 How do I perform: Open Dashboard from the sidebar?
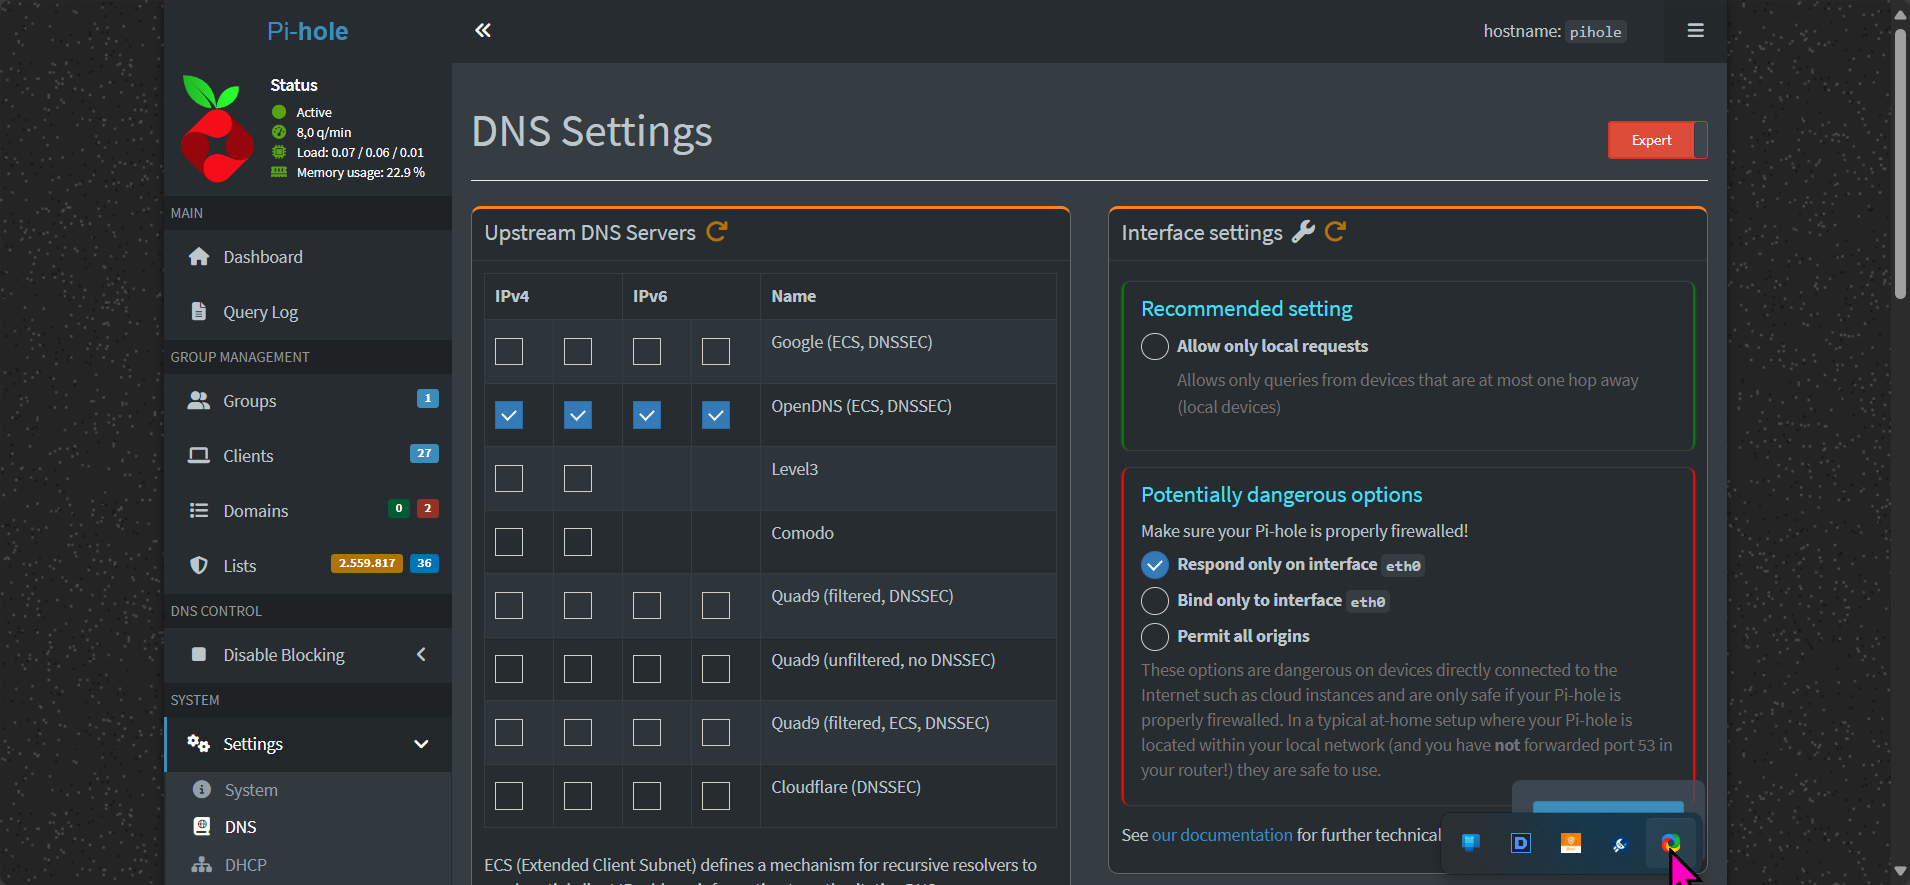(x=262, y=257)
